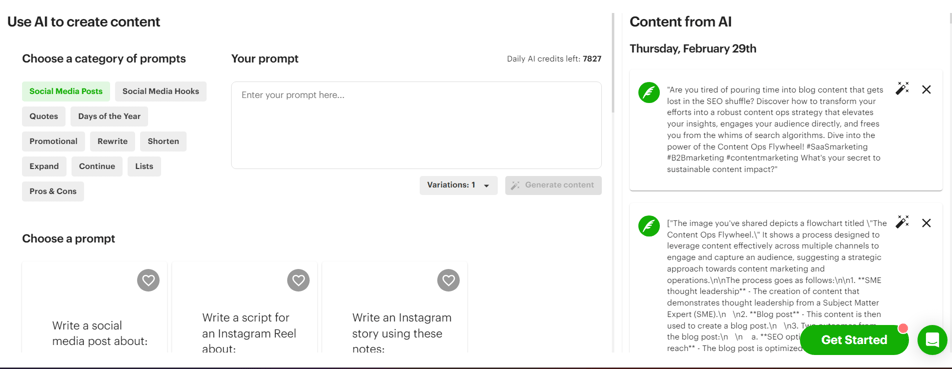Choose the Rewrite category chip
Viewport: 952px width, 369px height.
tap(113, 141)
